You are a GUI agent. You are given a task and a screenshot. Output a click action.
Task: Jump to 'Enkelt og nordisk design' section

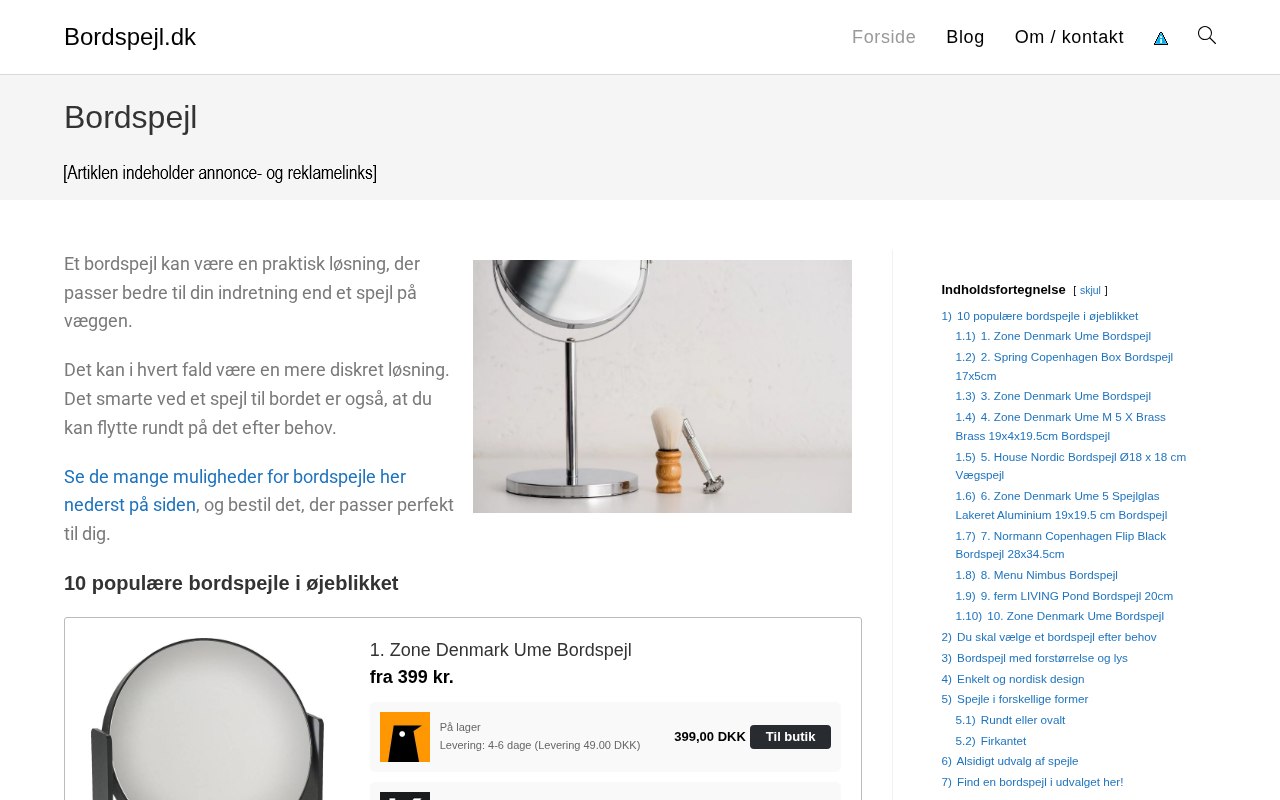(x=1019, y=679)
